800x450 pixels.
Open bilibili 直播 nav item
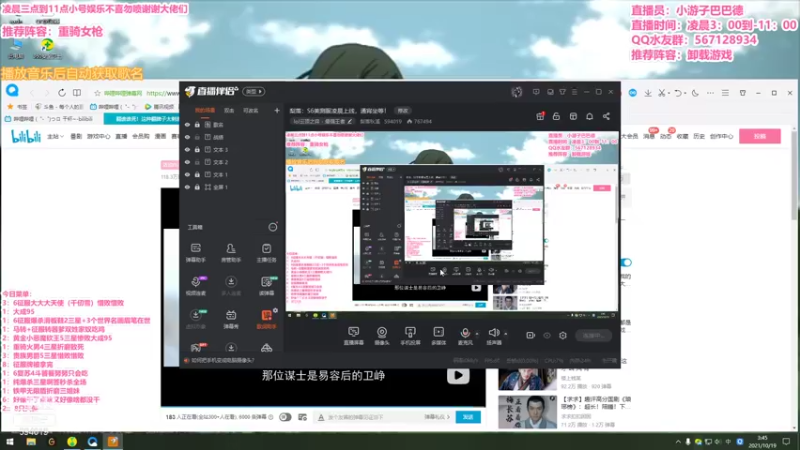pos(121,137)
